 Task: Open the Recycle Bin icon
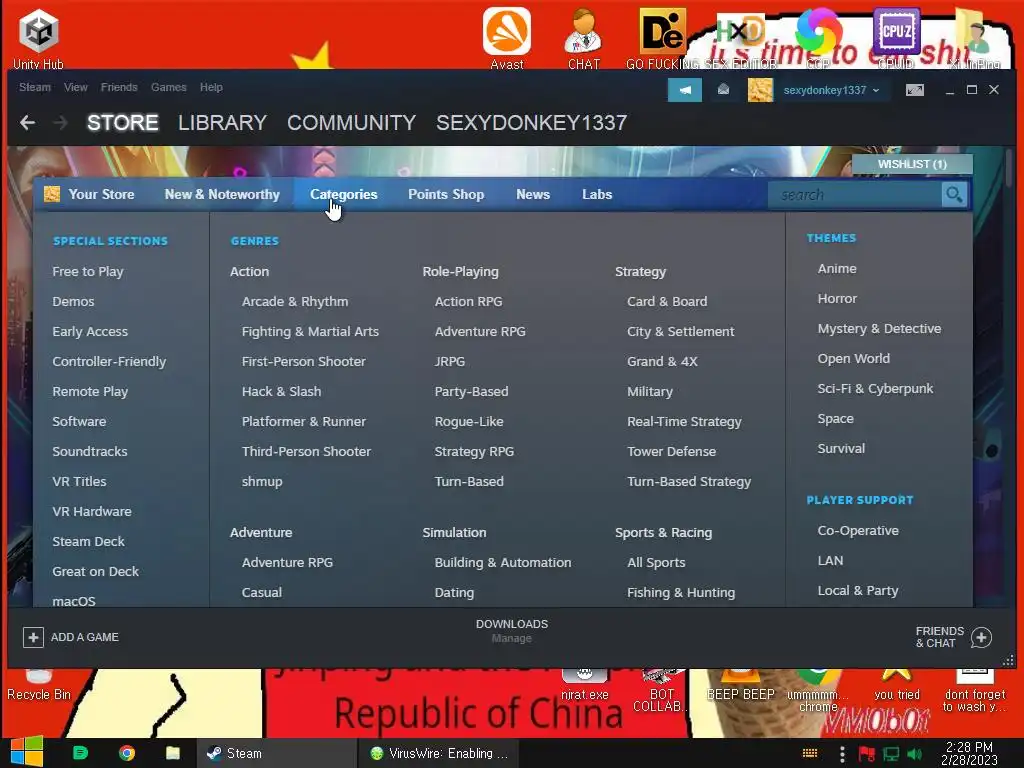pos(39,685)
